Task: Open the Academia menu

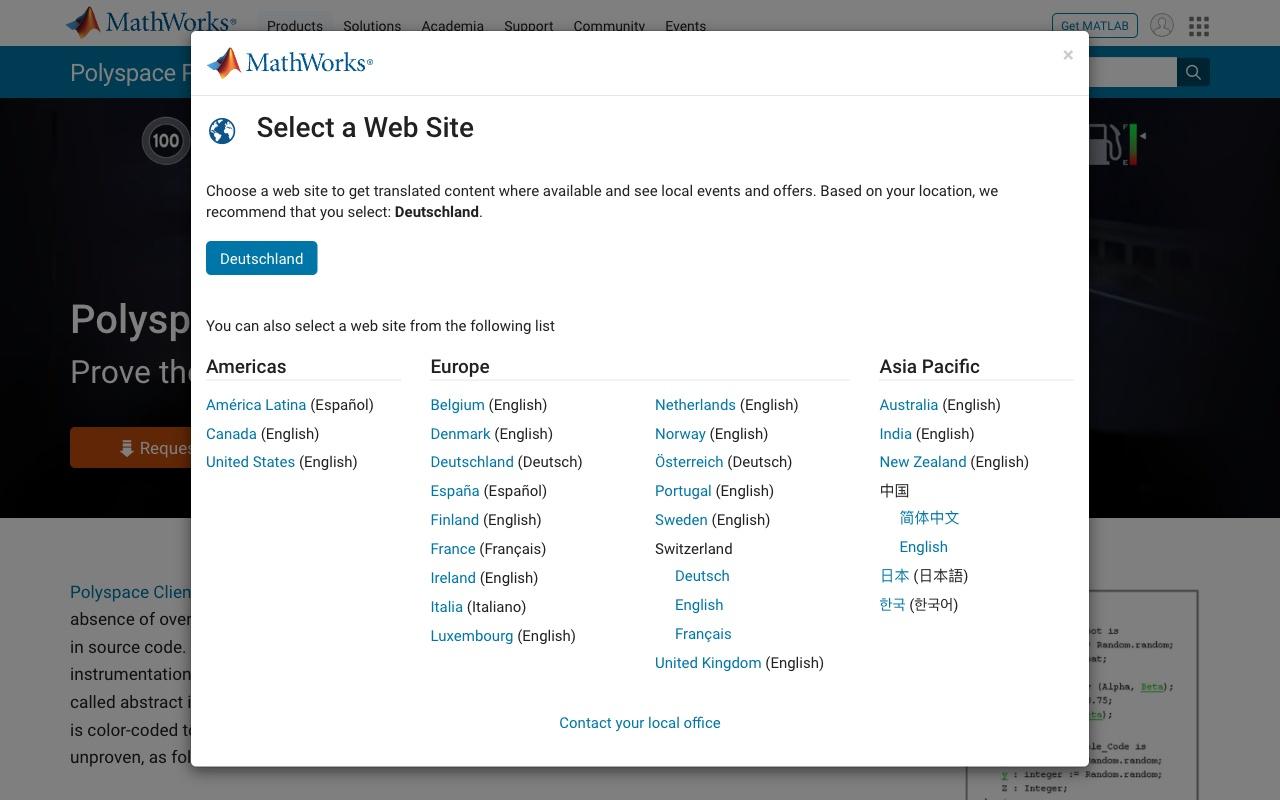Action: 452,26
